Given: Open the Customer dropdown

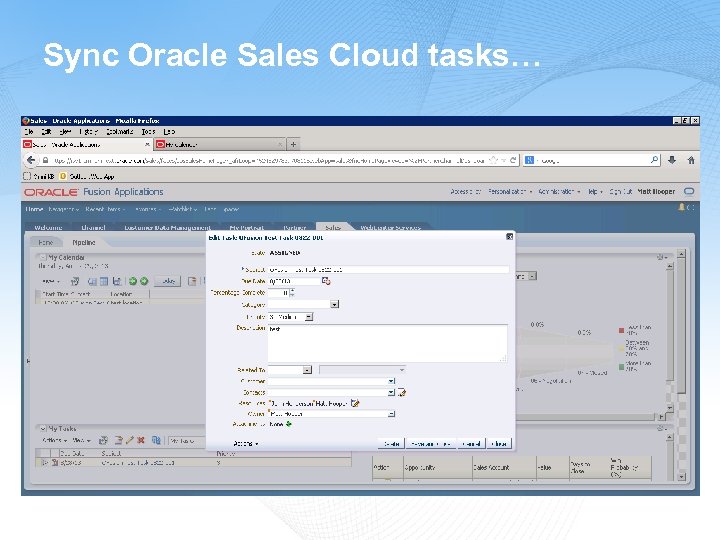Looking at the screenshot, I should click(391, 381).
